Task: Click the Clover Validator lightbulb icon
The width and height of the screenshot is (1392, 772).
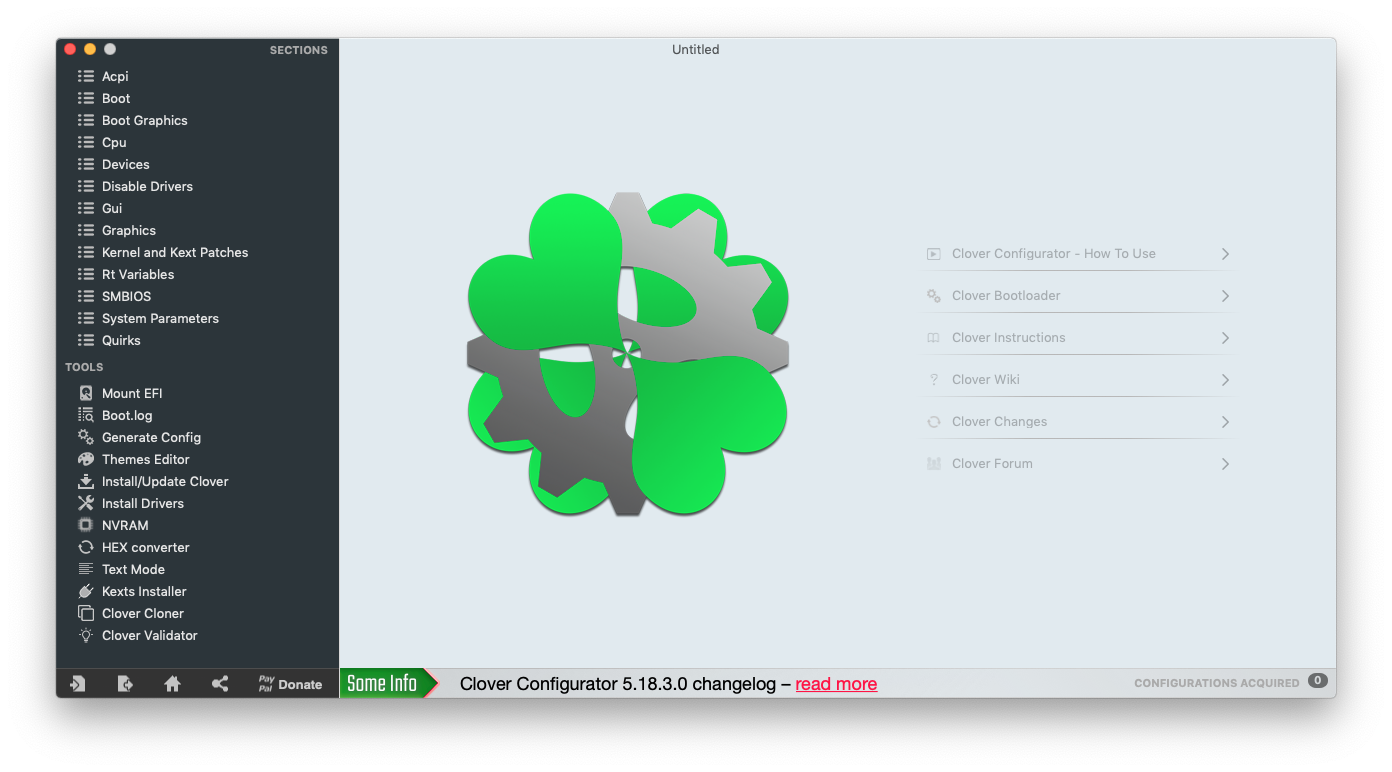Action: click(86, 635)
